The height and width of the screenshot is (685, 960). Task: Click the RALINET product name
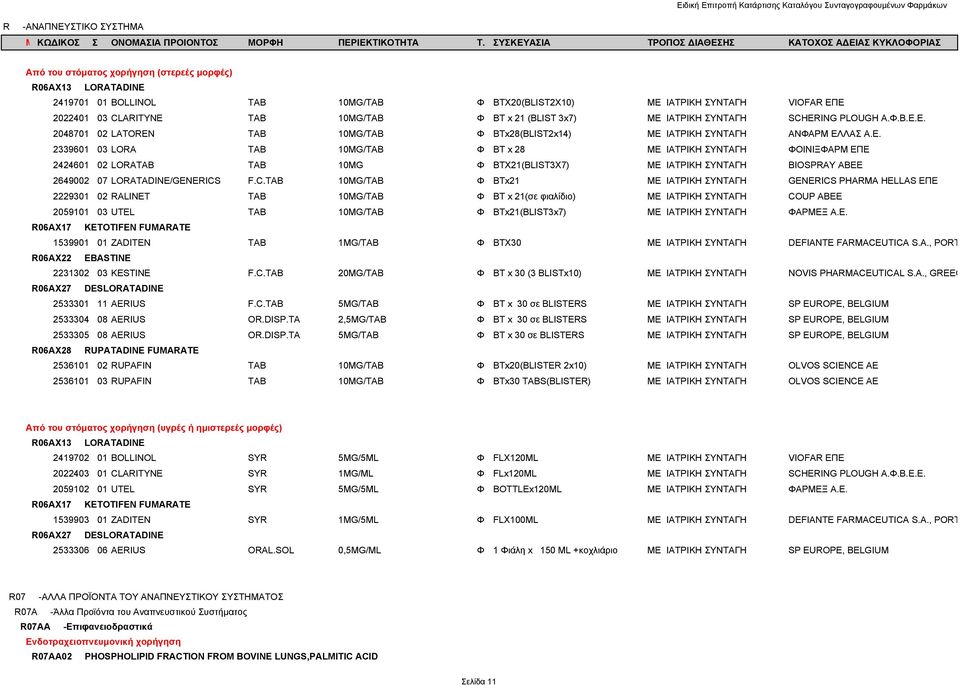tap(130, 197)
